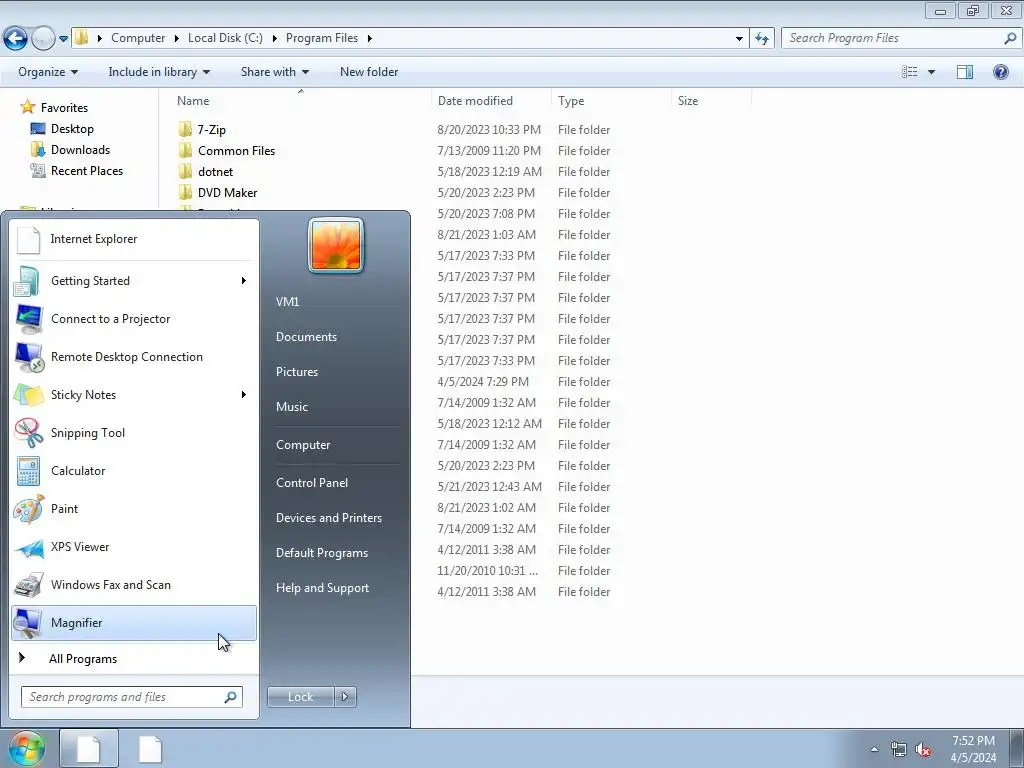Open Control Panel

click(312, 483)
